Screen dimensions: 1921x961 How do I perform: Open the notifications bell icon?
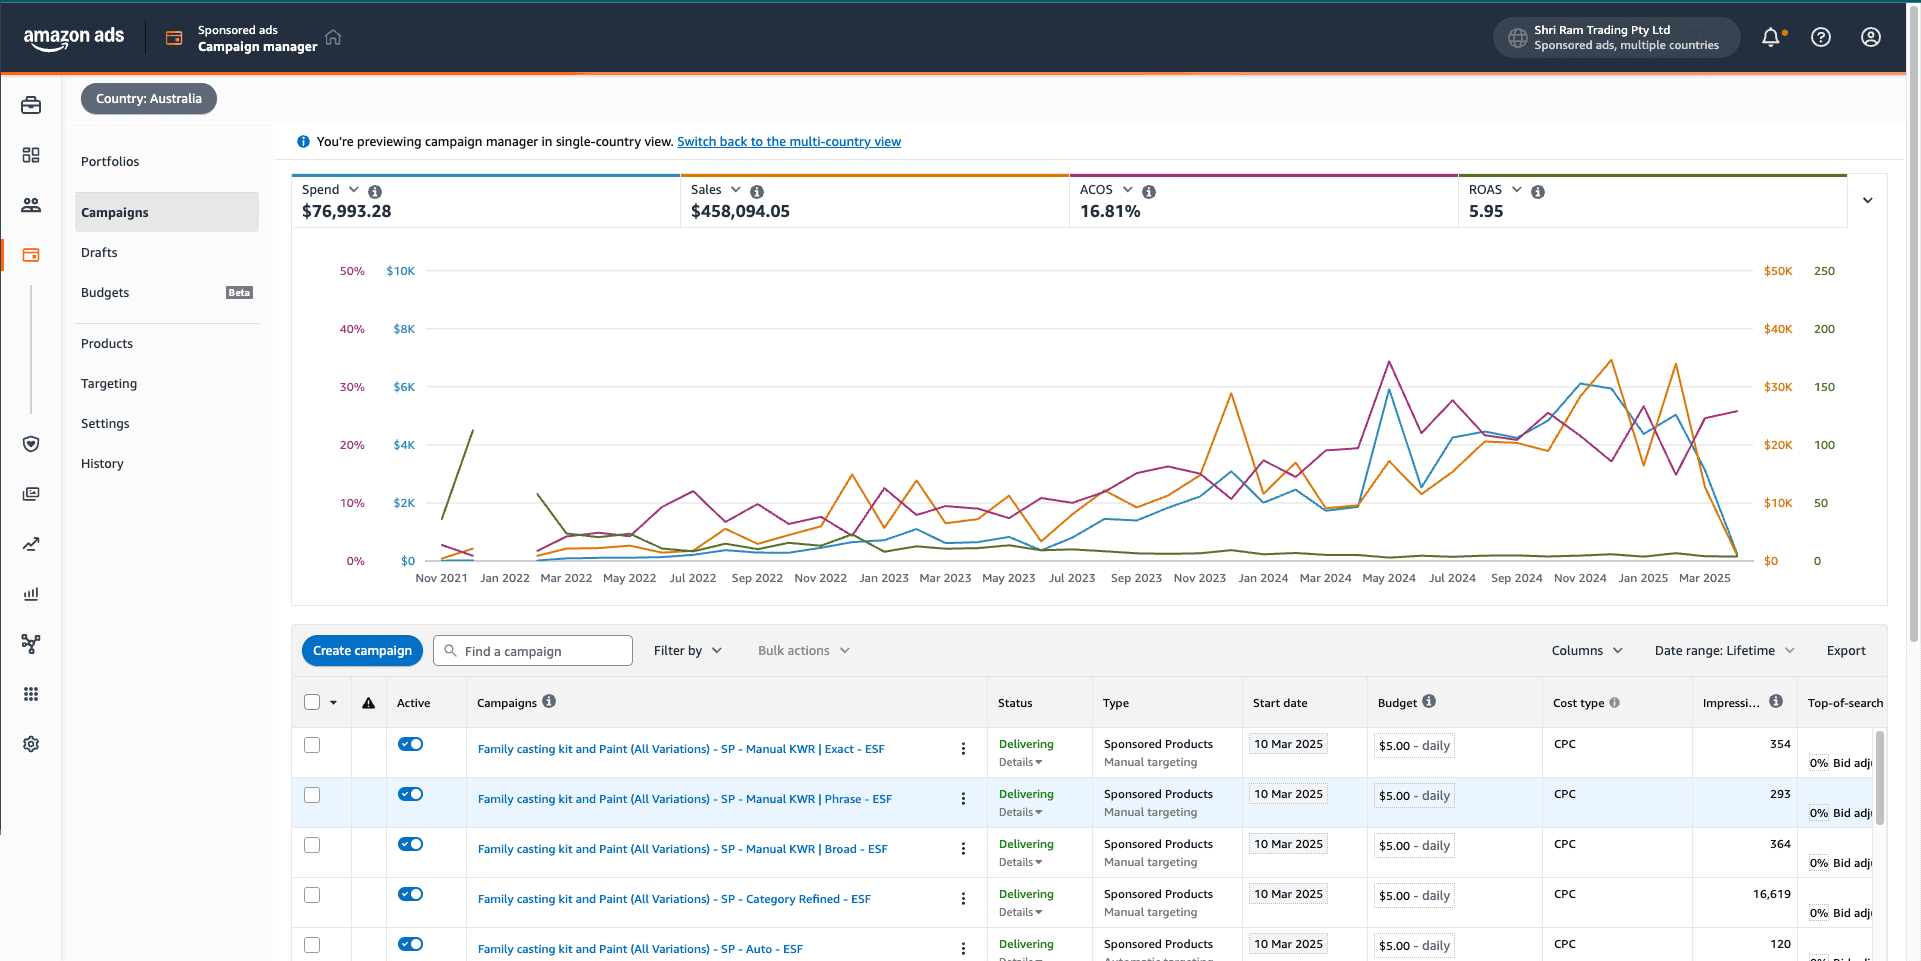[x=1771, y=37]
